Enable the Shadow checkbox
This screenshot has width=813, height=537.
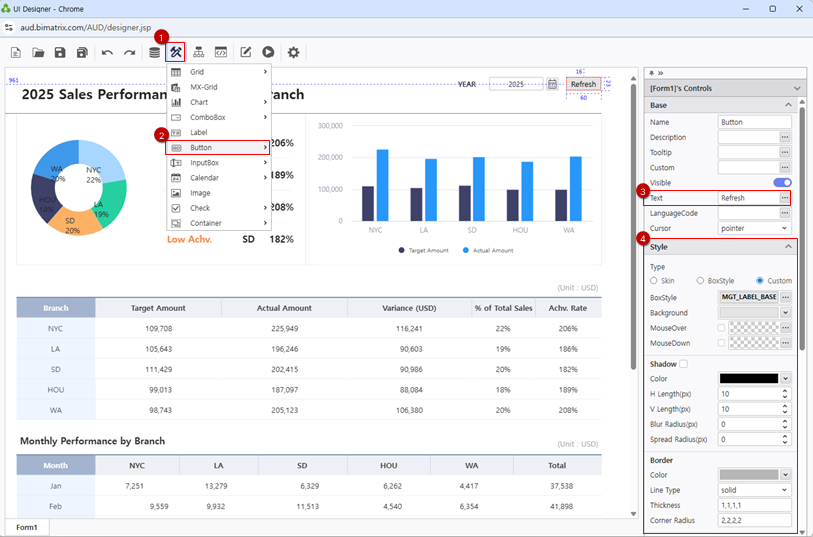[x=684, y=364]
